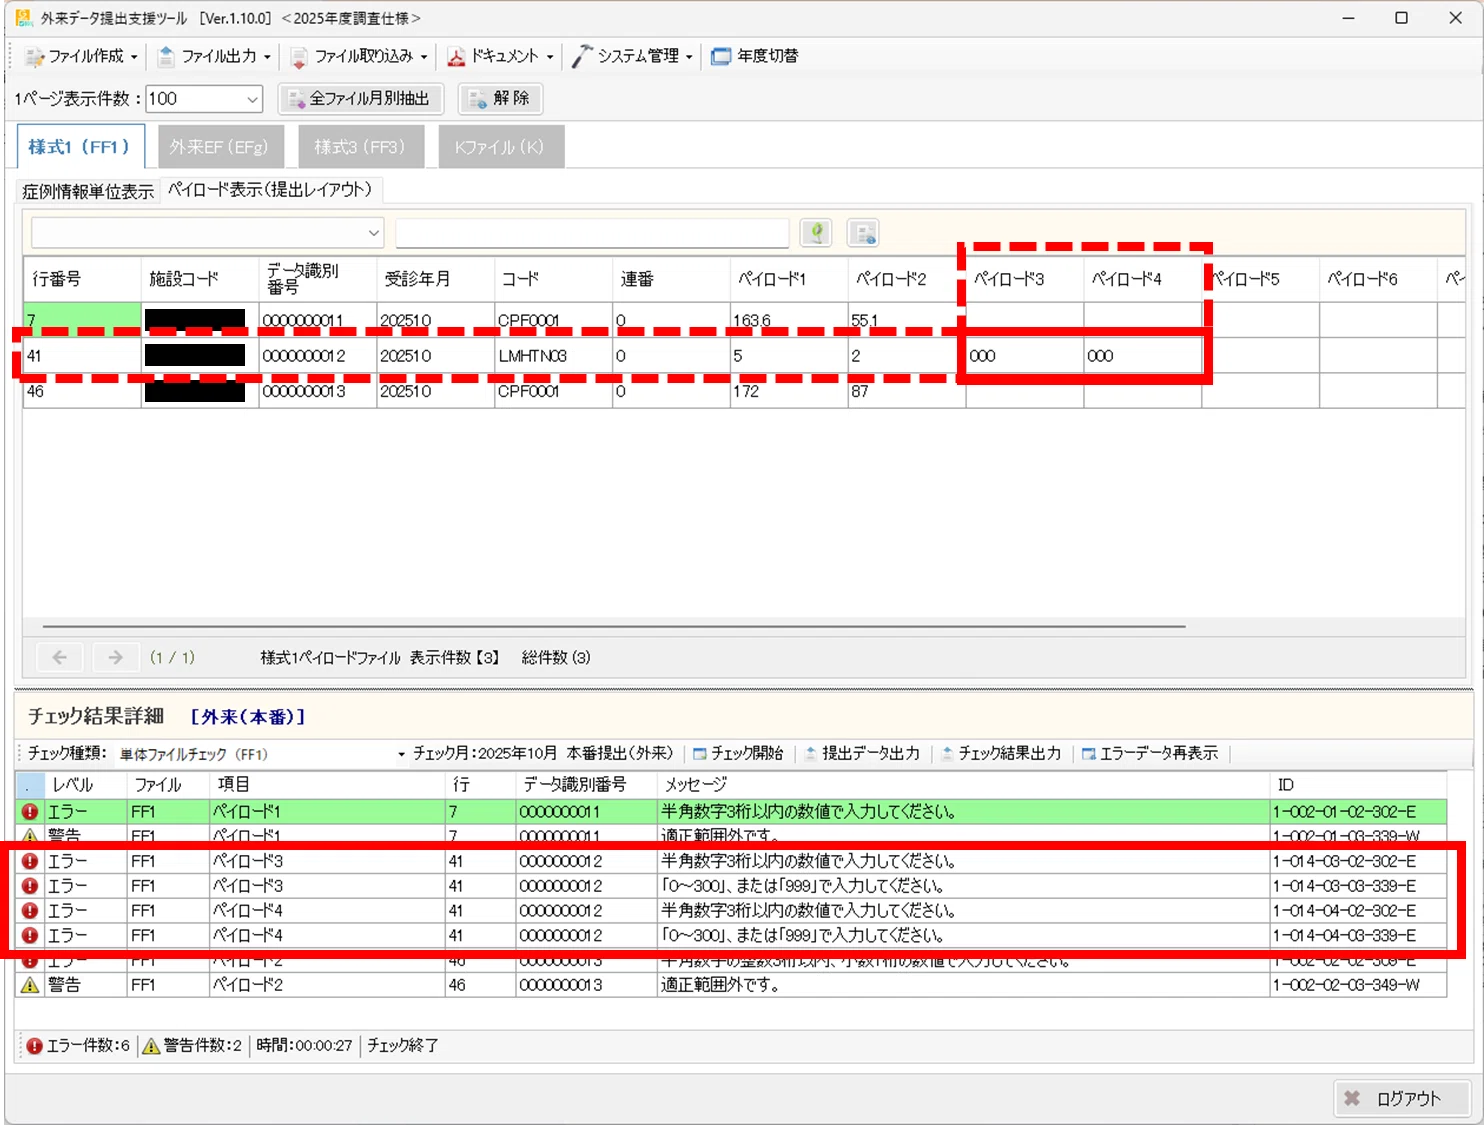The width and height of the screenshot is (1484, 1125).
Task: Click the filter text input field
Action: click(x=592, y=233)
